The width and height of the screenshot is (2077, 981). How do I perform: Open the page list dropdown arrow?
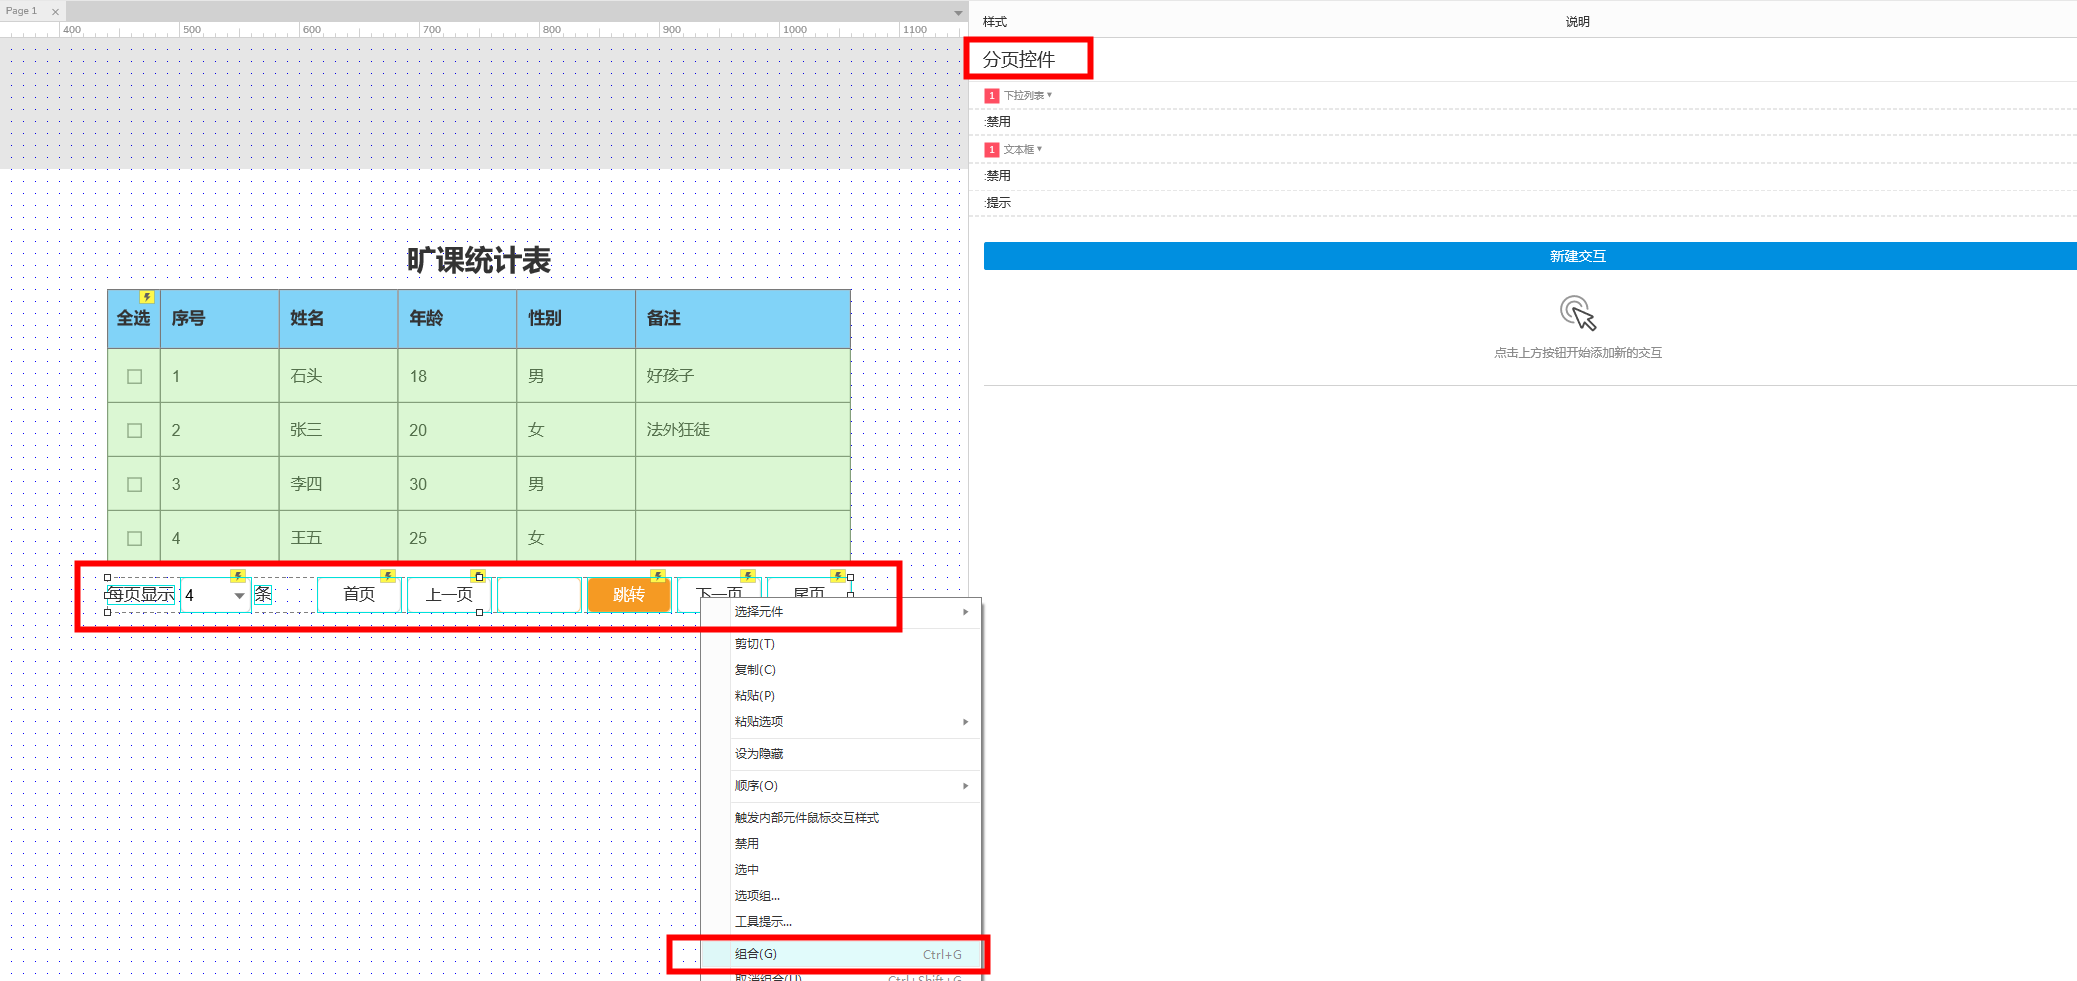pos(958,13)
